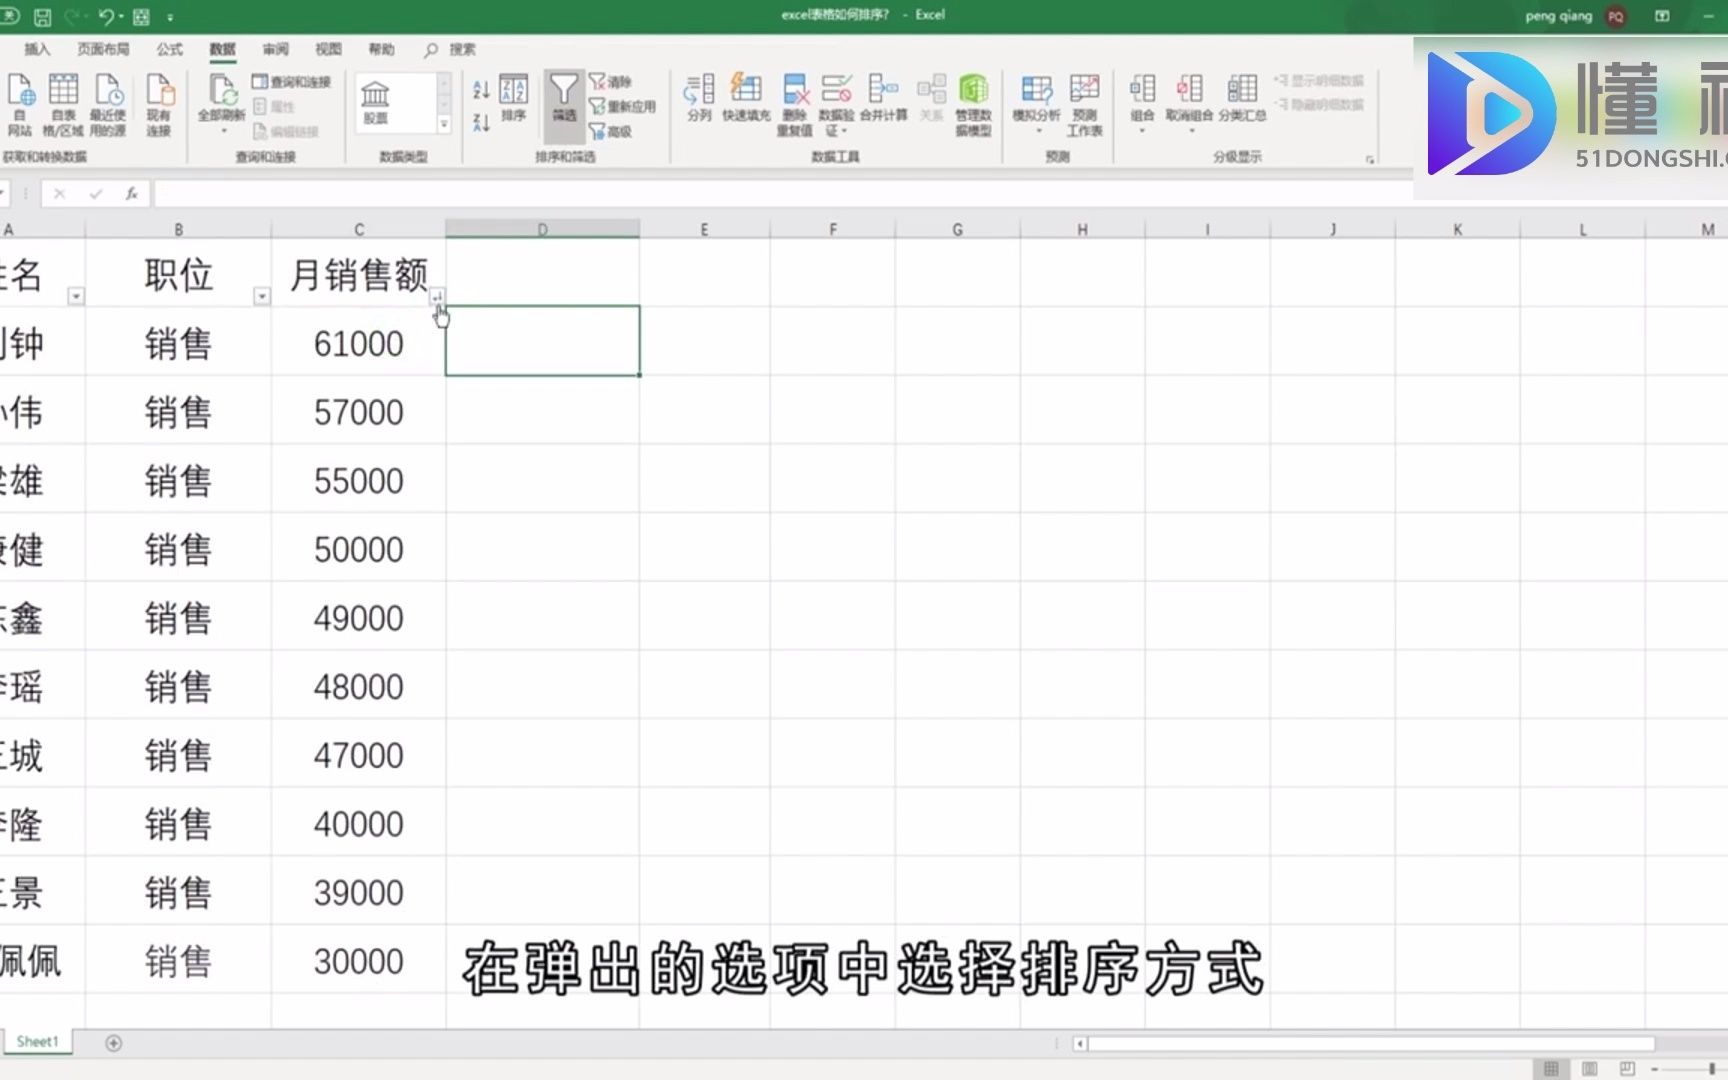Reapply the filter with 重新应用
Image resolution: width=1728 pixels, height=1080 pixels.
622,106
